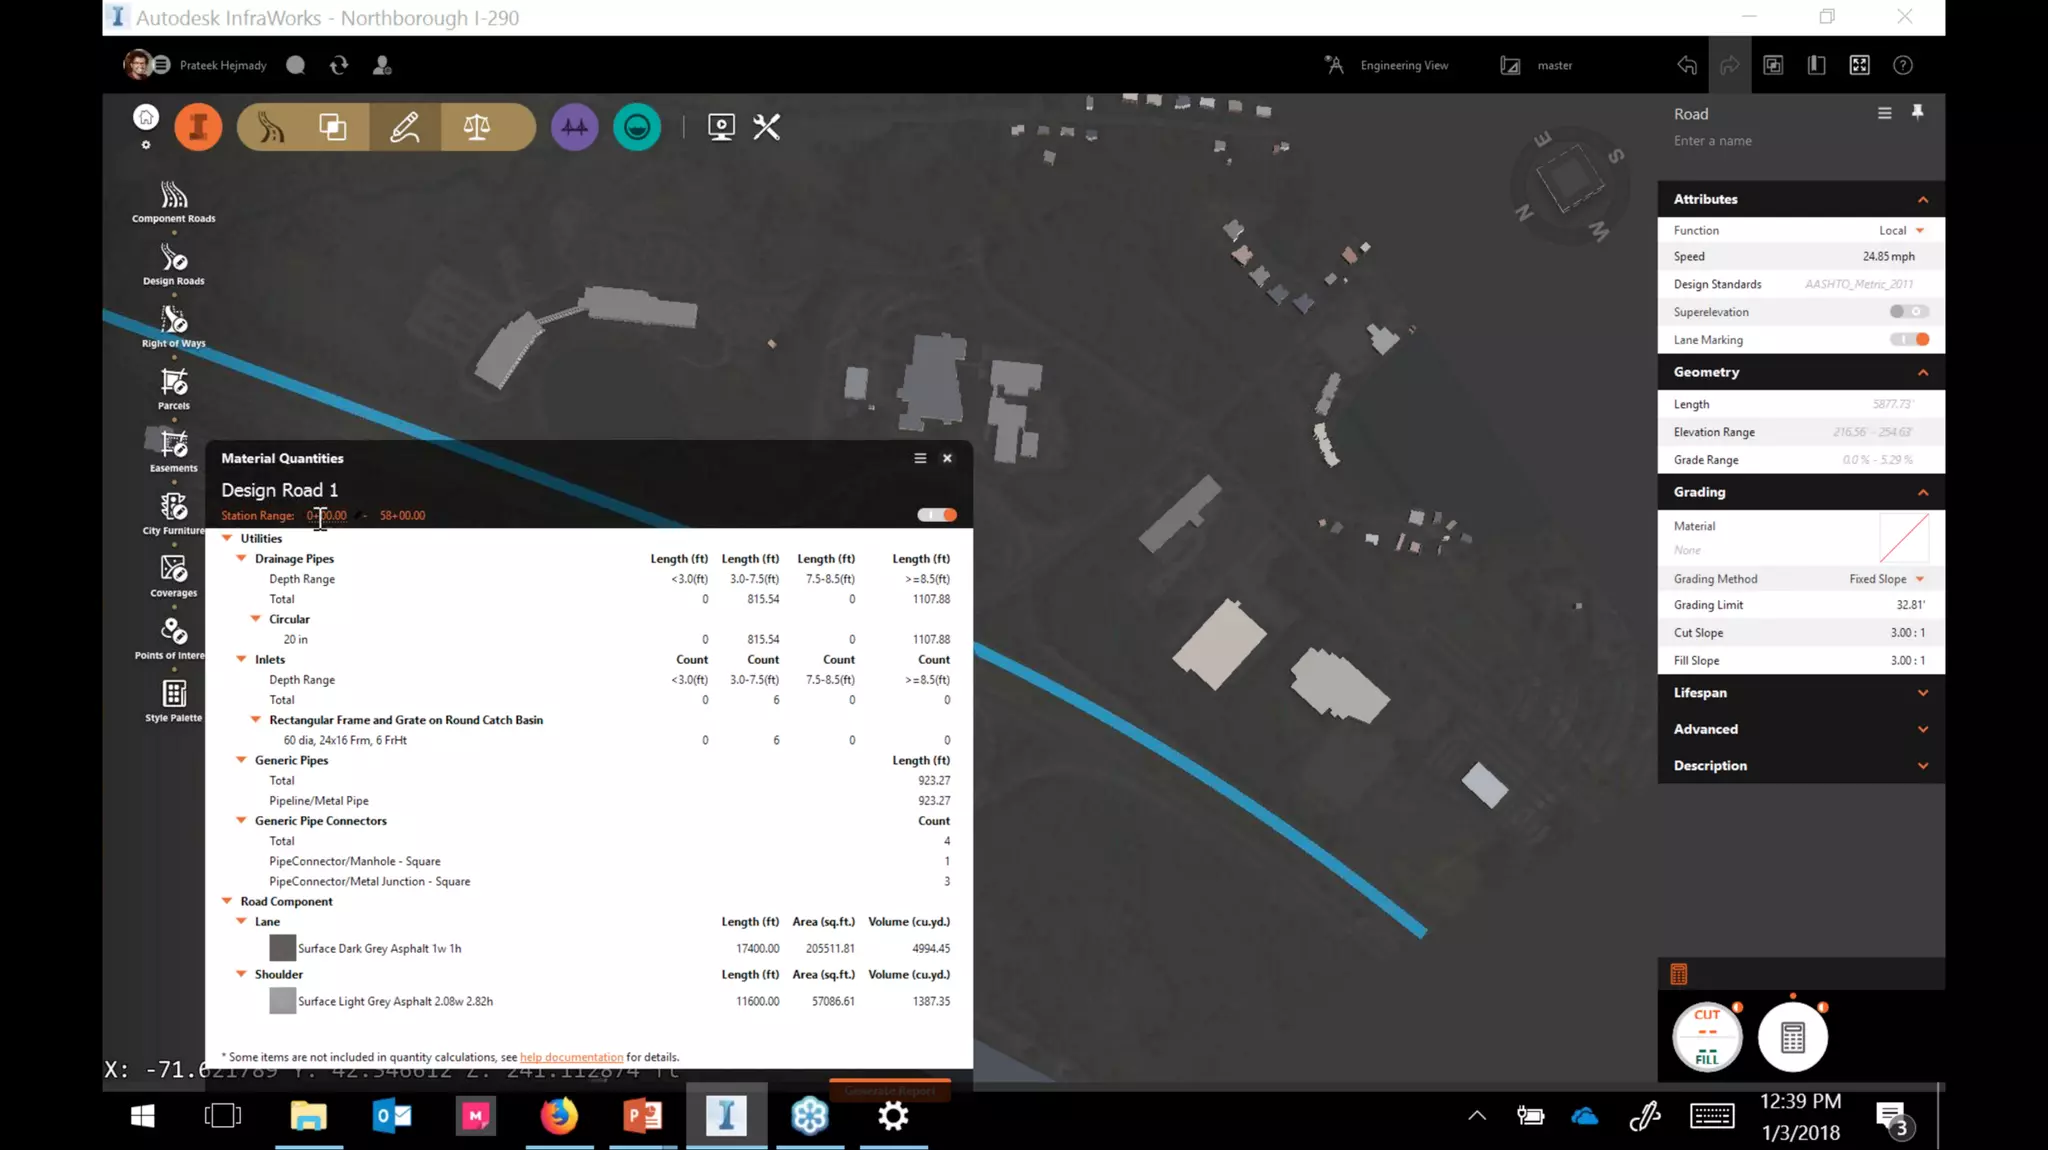Collapse the Inlets node

(x=241, y=659)
